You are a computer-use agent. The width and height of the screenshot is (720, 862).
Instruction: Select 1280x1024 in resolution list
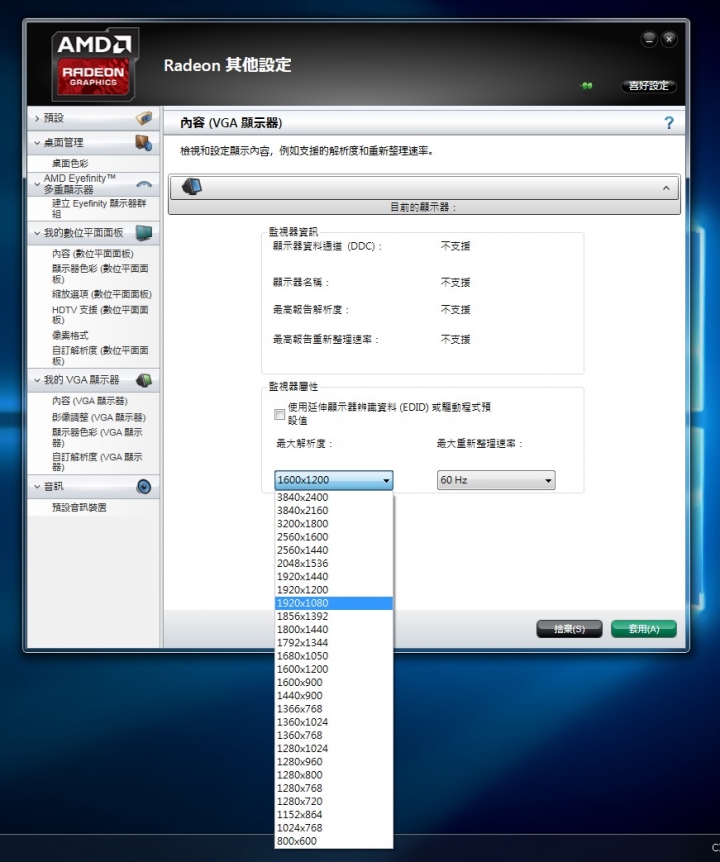(x=334, y=748)
